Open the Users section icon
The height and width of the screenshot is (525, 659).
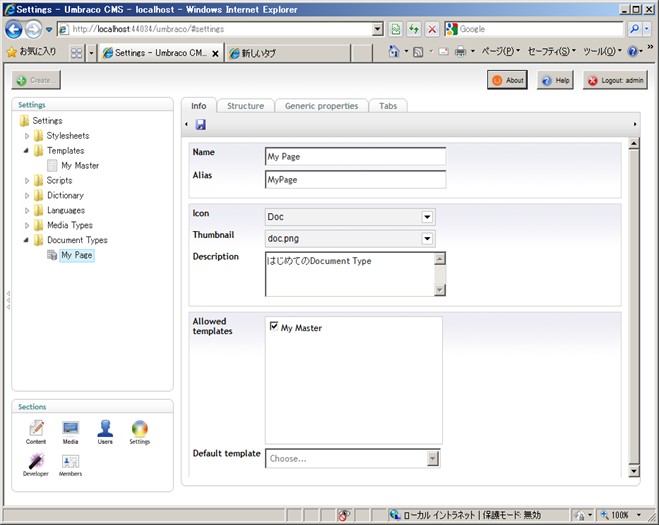[105, 432]
